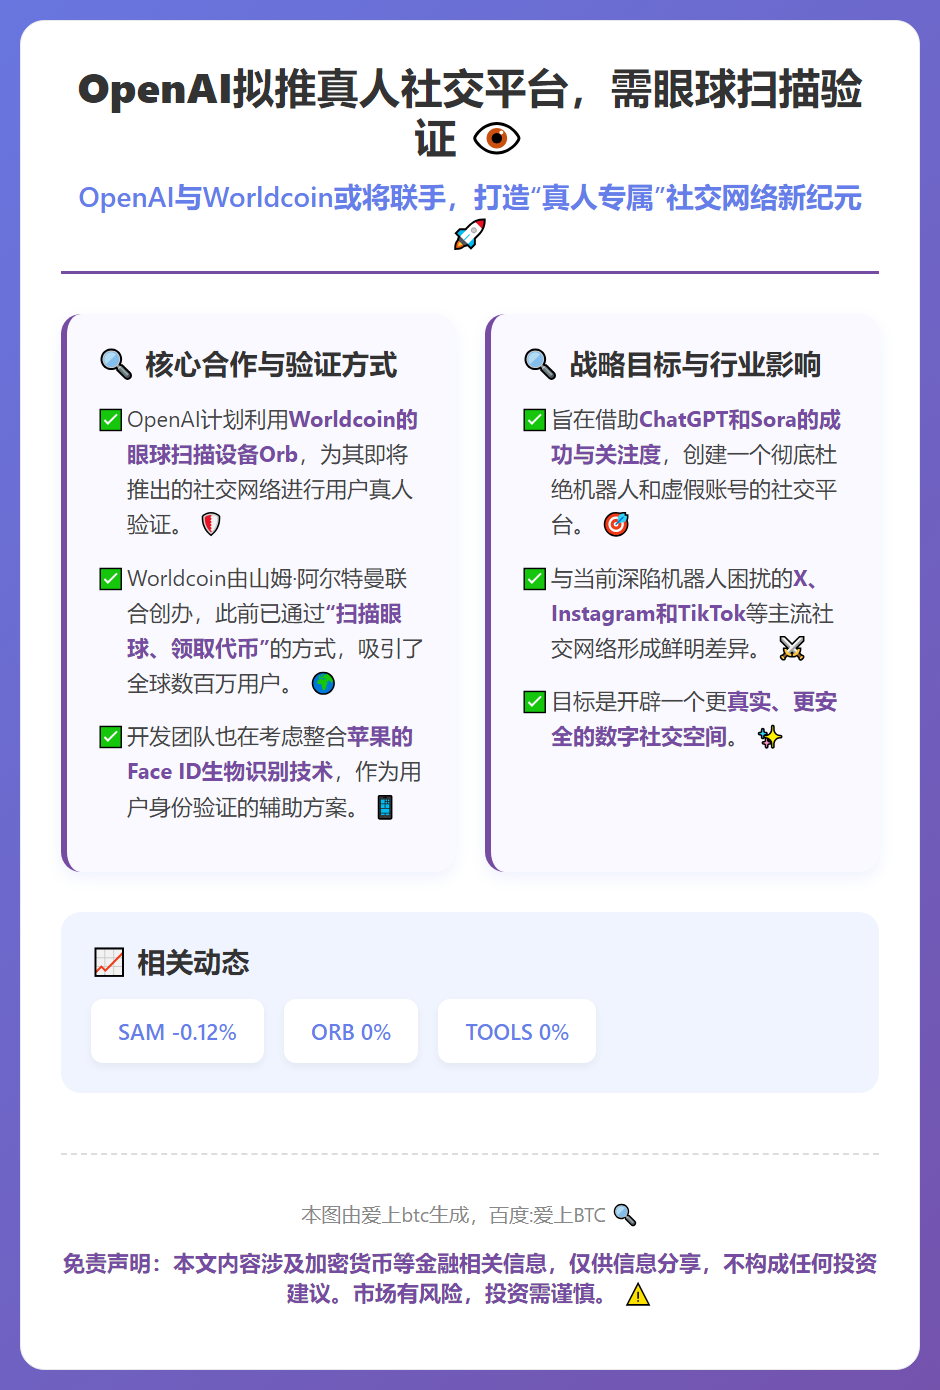Click the checkmark beside OpenAI计划利用Worldcoin
This screenshot has height=1390, width=940.
click(x=111, y=420)
